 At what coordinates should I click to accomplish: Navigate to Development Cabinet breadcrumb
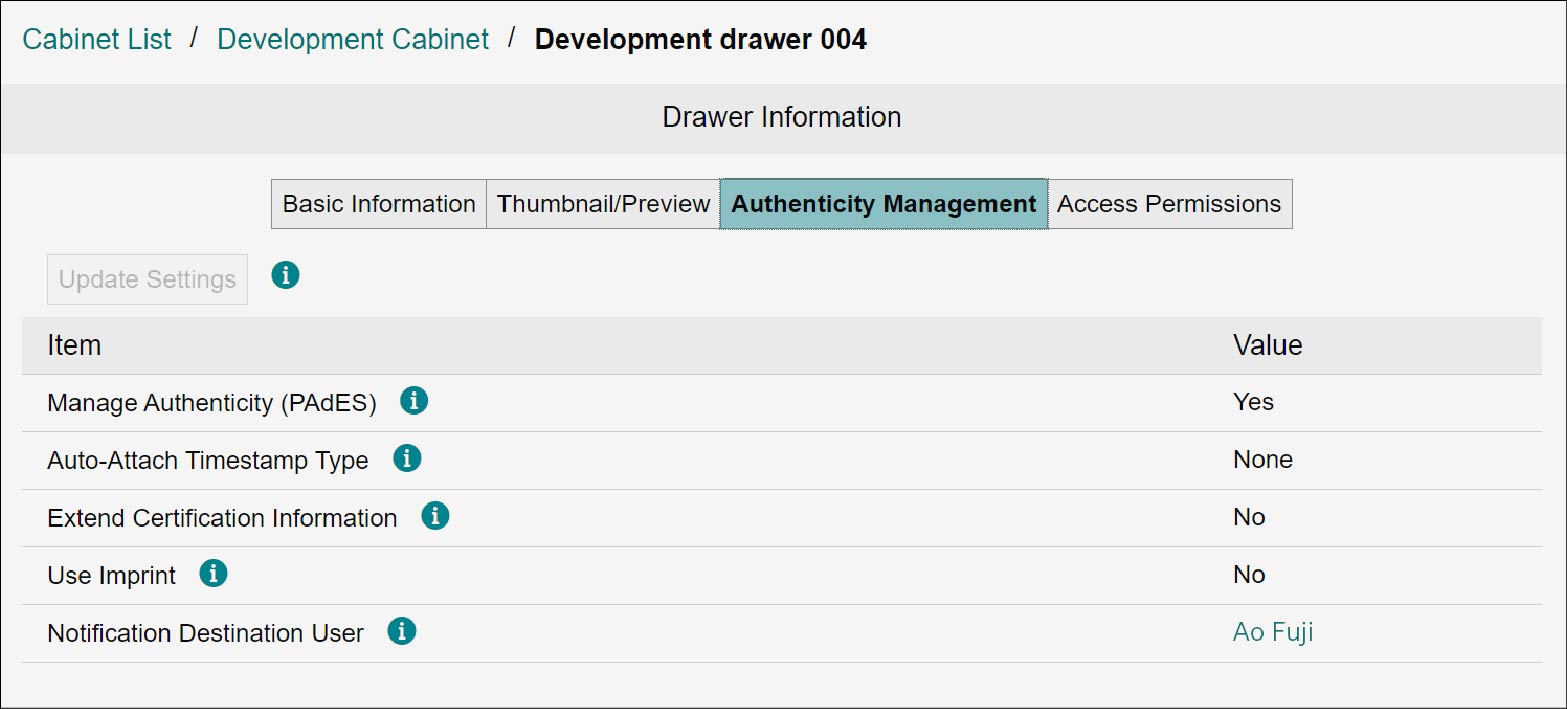click(x=353, y=39)
